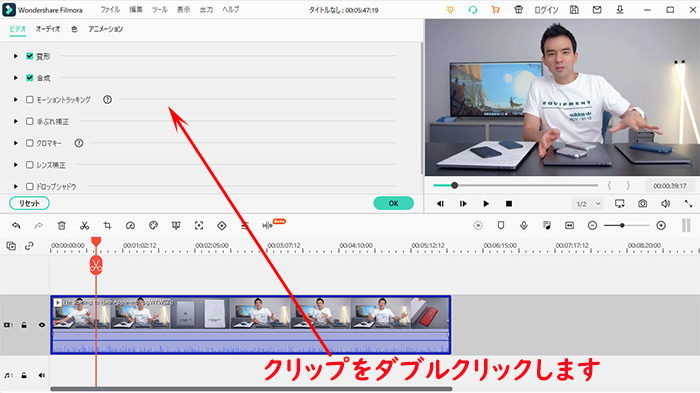Switch to the 色 tab
The height and width of the screenshot is (393, 700).
tap(74, 29)
